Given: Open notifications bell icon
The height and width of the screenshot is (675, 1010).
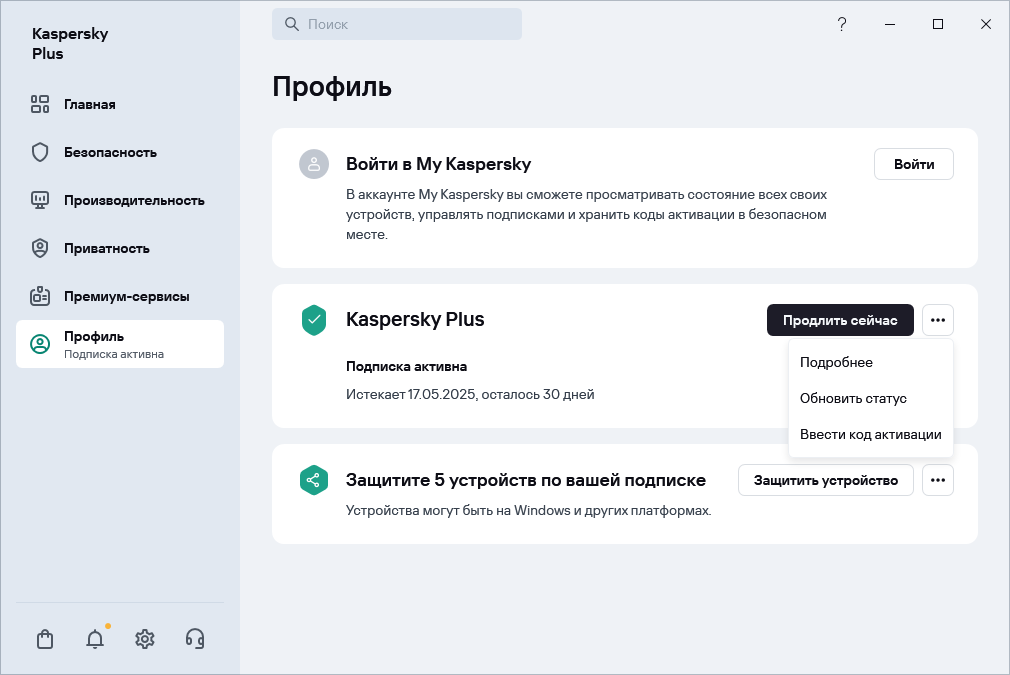Looking at the screenshot, I should click(x=95, y=639).
